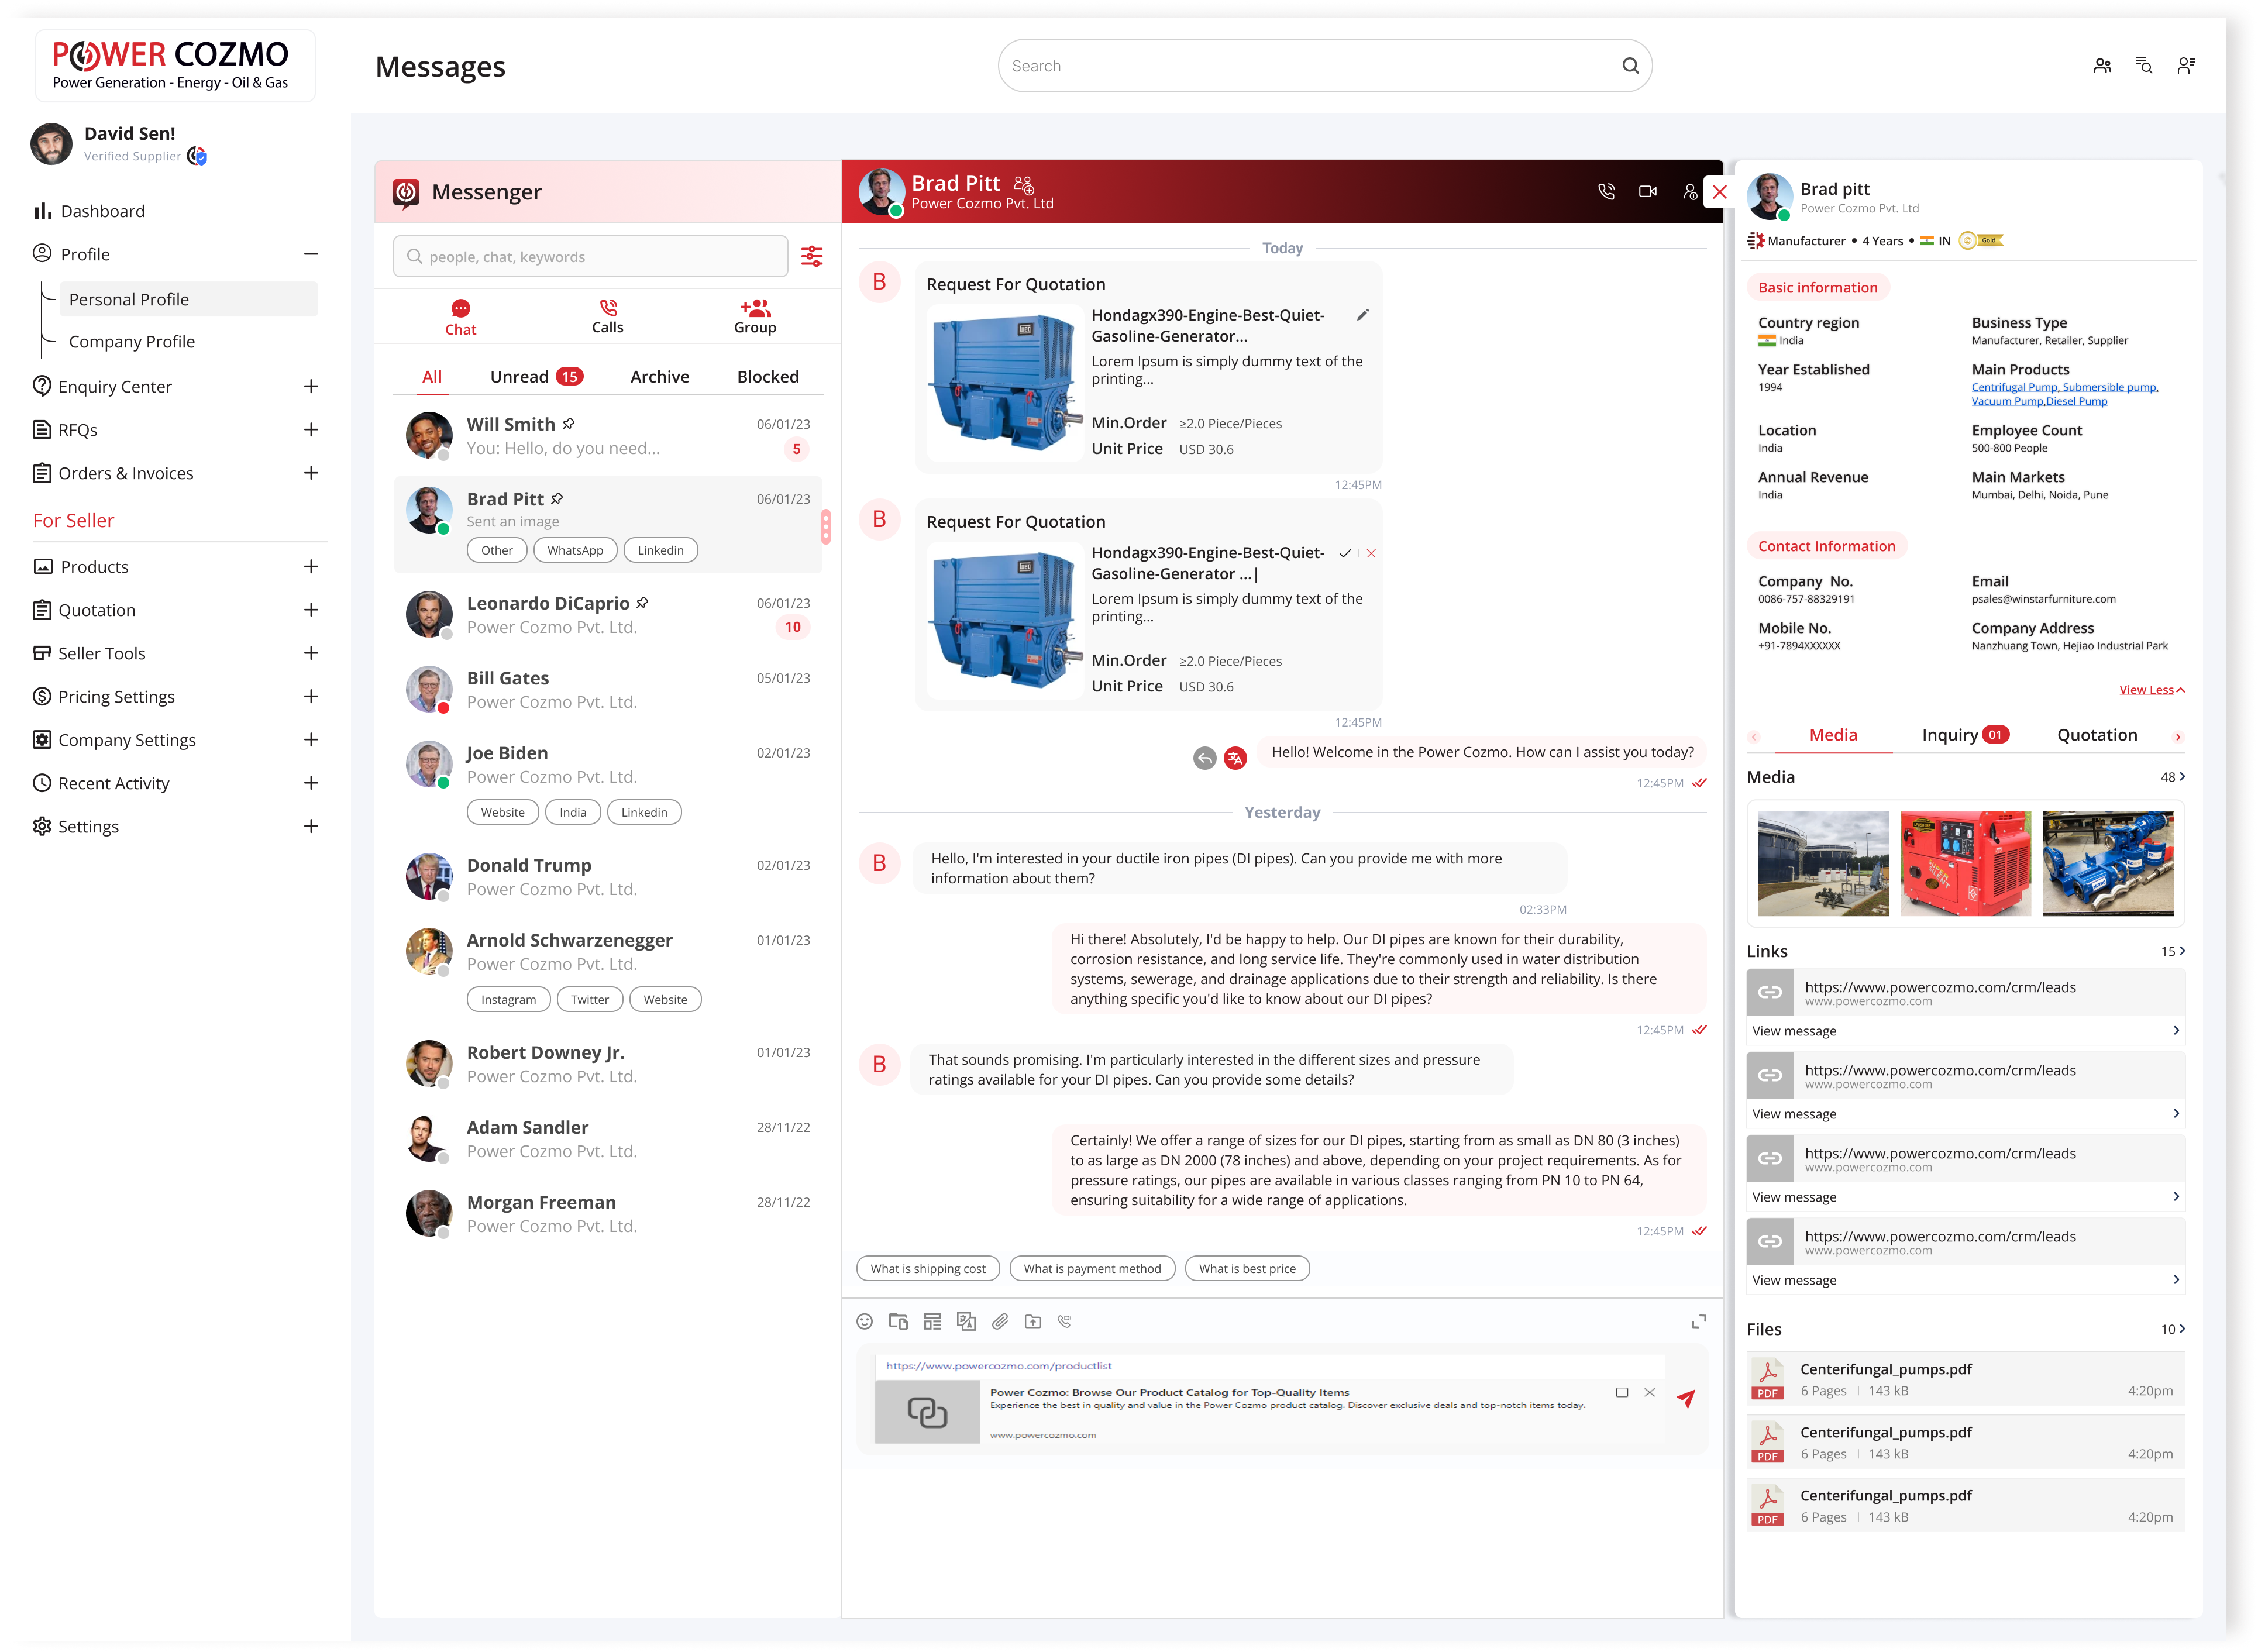
Task: Send the message with red arrow
Action: click(x=1686, y=1397)
